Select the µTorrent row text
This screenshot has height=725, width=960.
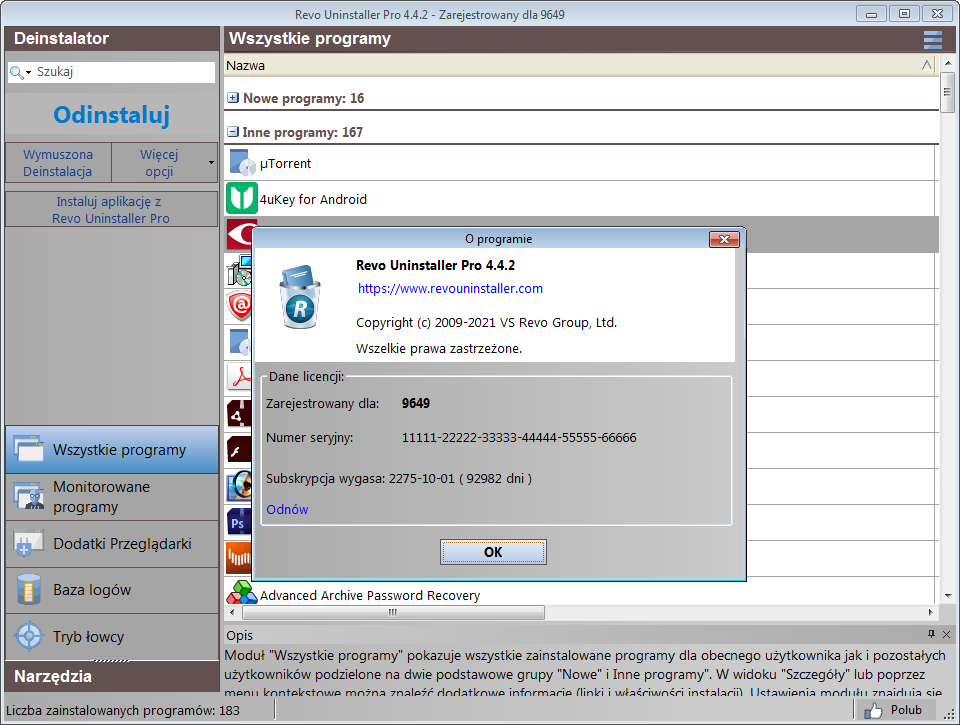(285, 163)
